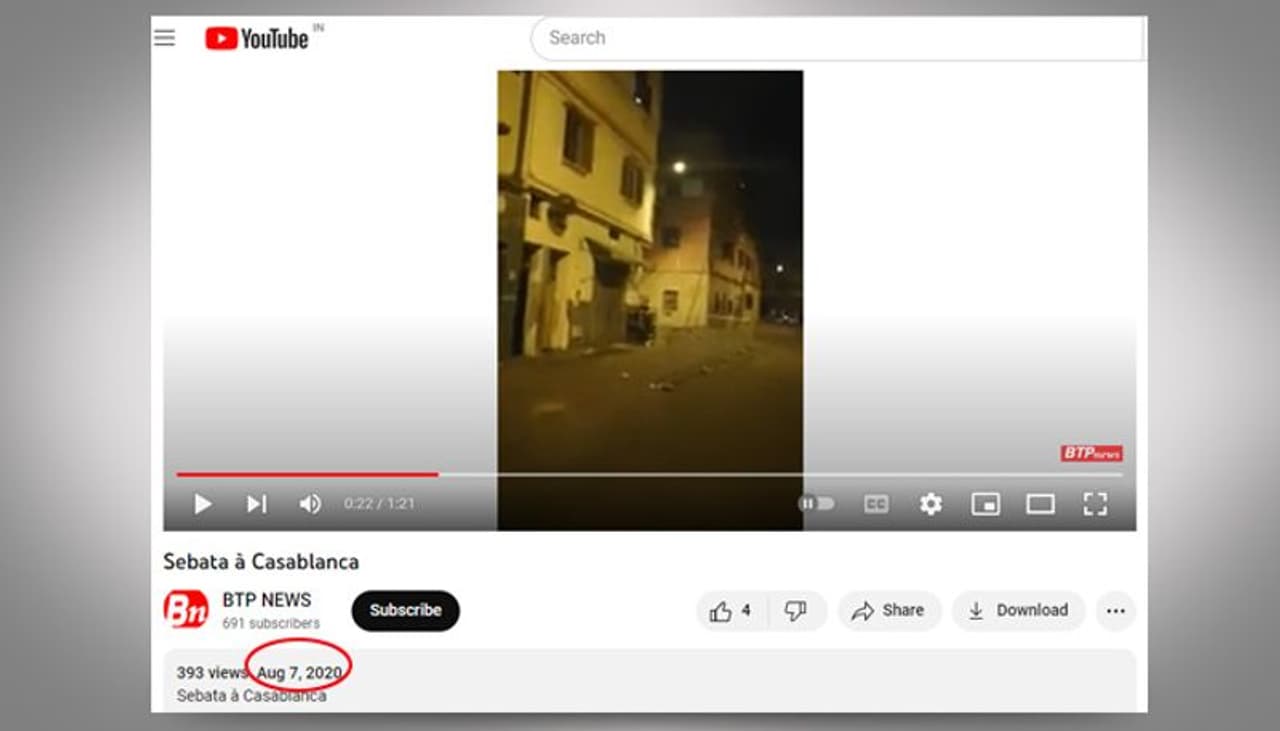Open the hamburger guide menu
This screenshot has height=731, width=1280.
pyautogui.click(x=164, y=38)
